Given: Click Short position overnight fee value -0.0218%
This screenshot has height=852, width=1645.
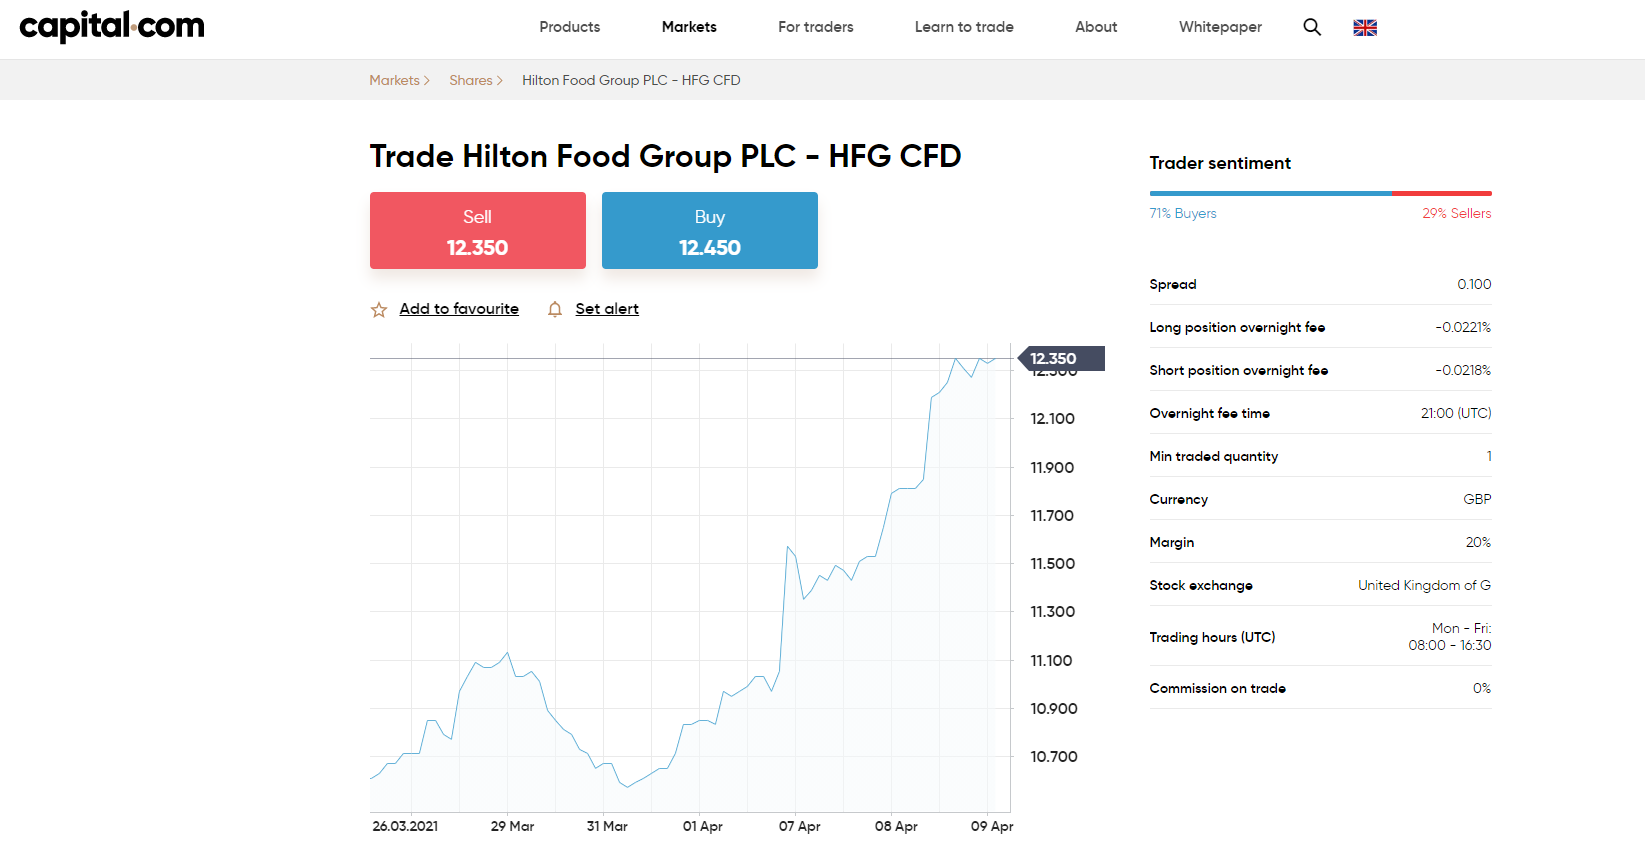Looking at the screenshot, I should (1463, 370).
